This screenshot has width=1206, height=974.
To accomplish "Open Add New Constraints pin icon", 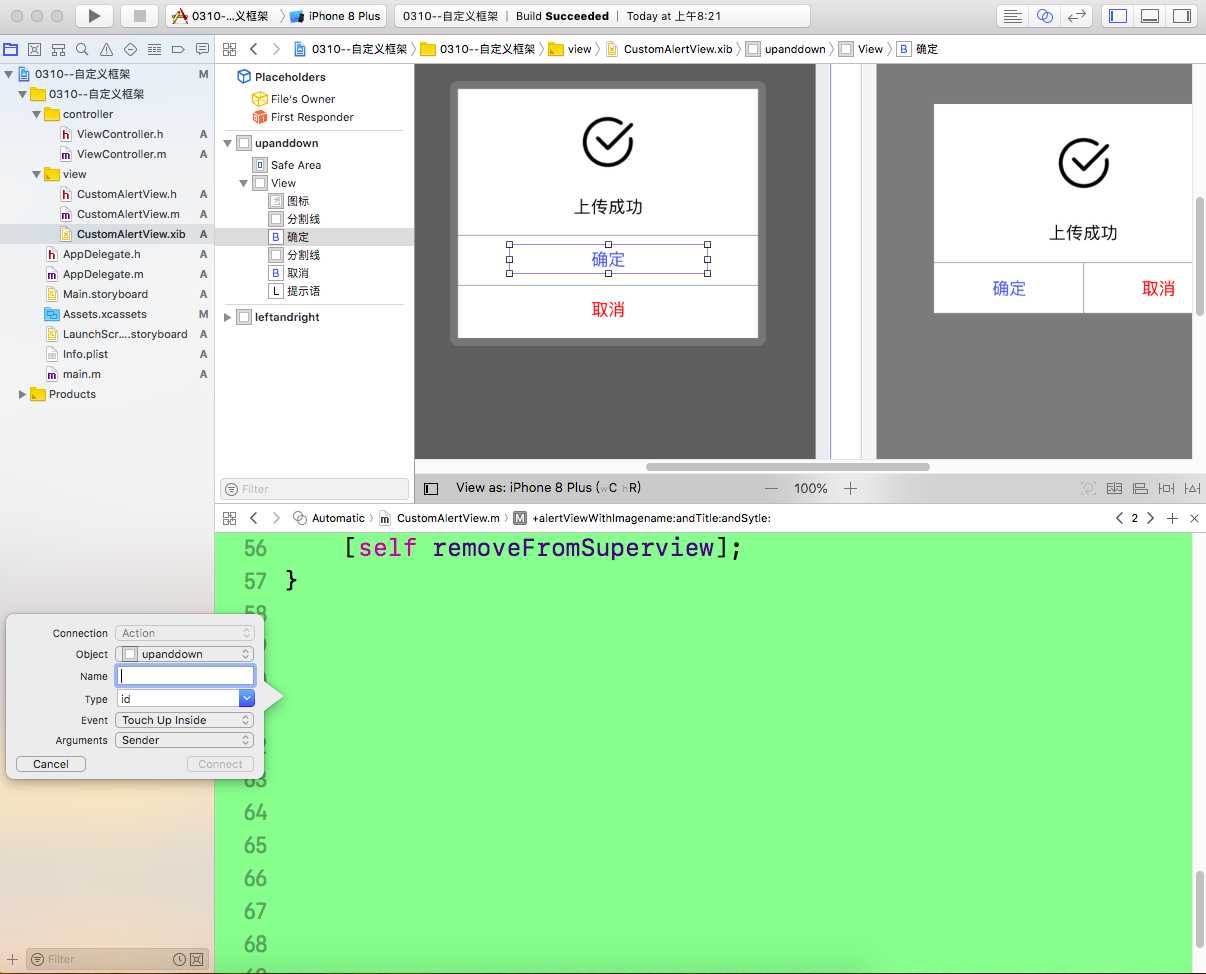I will [x=1166, y=489].
